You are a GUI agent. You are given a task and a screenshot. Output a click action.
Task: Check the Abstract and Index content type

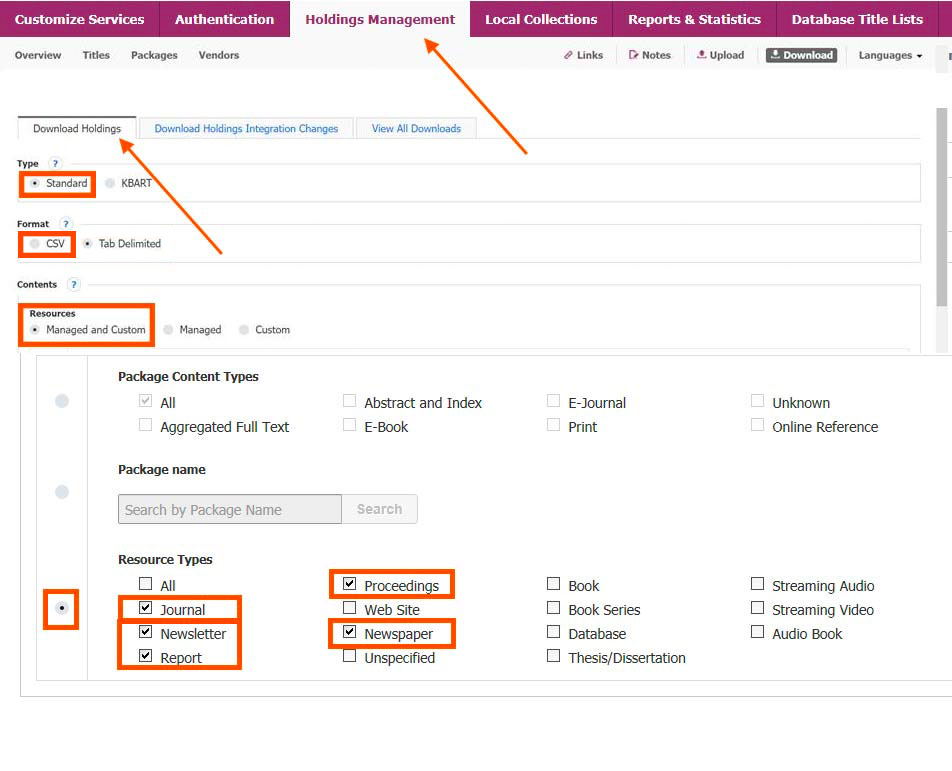point(349,401)
